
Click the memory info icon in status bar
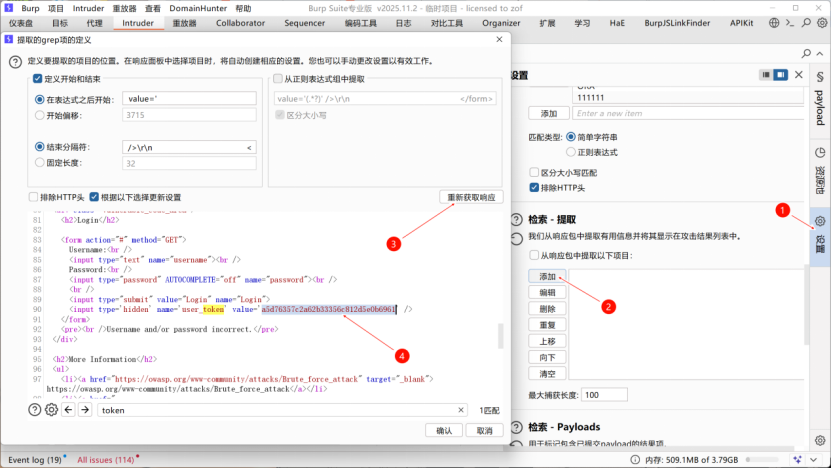[x=635, y=460]
